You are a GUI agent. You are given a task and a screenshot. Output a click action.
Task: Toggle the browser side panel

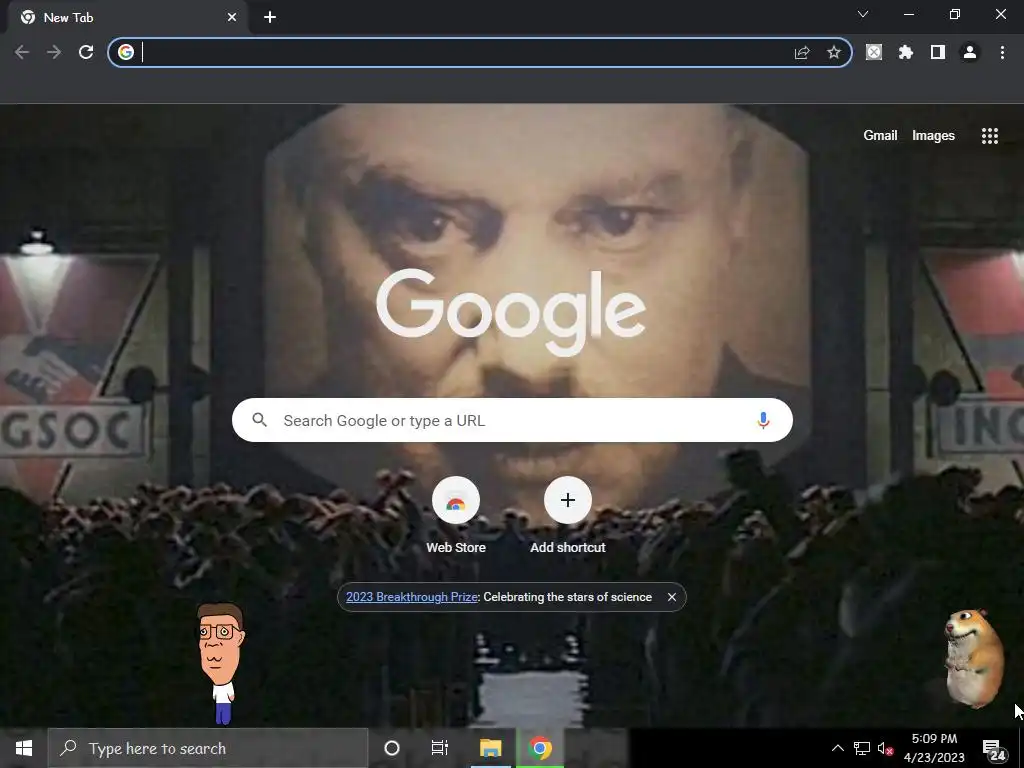point(938,52)
